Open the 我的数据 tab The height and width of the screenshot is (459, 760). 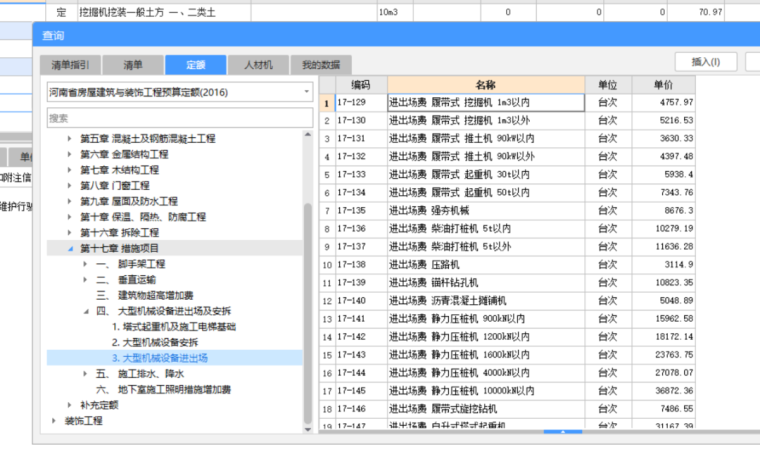pos(320,65)
